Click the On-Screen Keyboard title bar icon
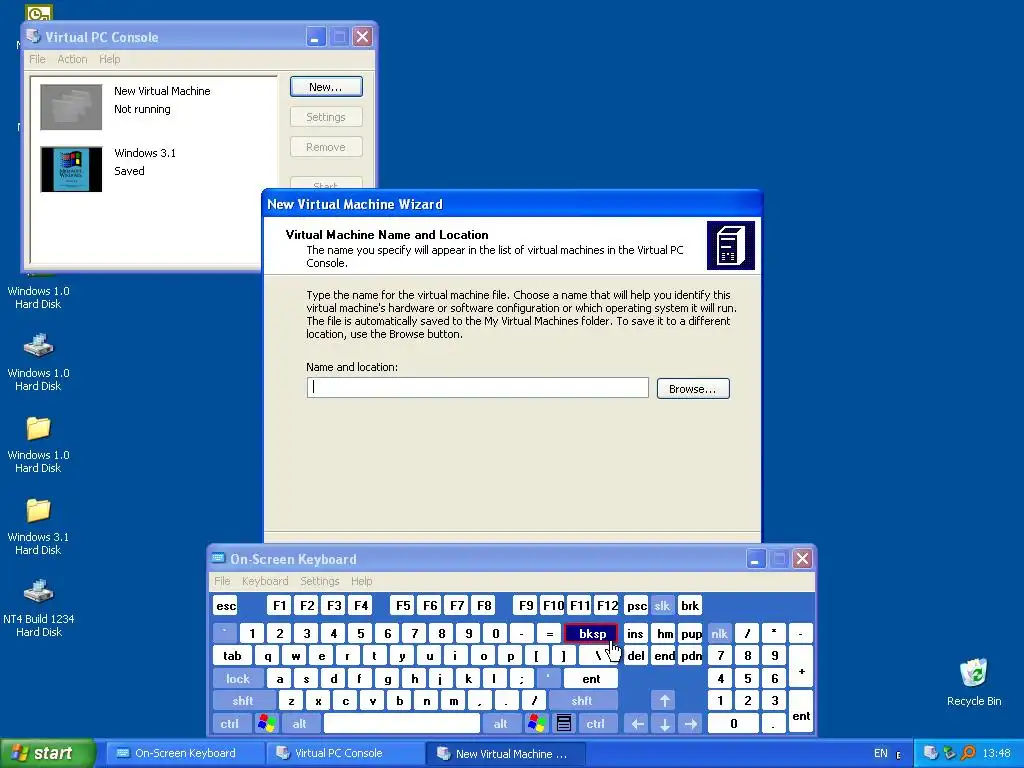The height and width of the screenshot is (768, 1024). tap(219, 558)
